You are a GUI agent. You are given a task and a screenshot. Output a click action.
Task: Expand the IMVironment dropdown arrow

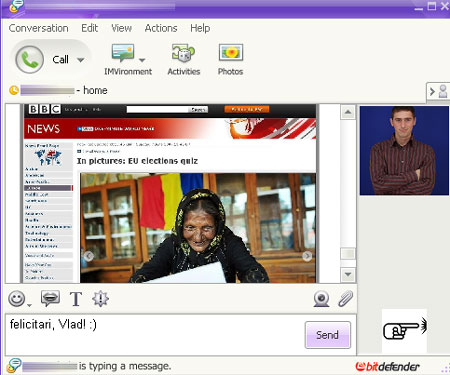(x=142, y=60)
